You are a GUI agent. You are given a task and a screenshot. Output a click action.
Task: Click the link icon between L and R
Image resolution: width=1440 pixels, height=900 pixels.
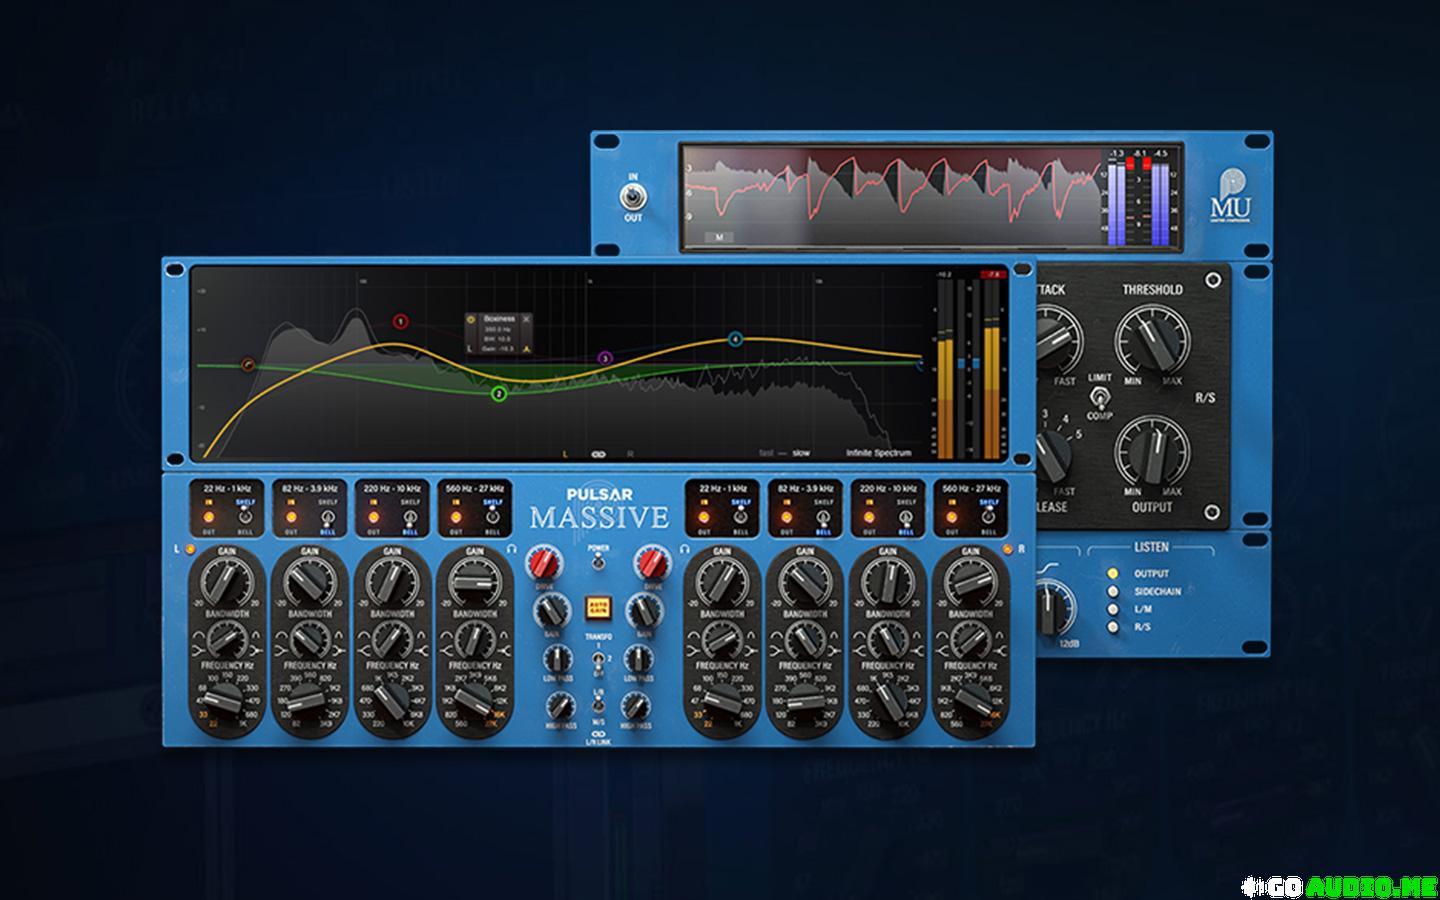598,453
